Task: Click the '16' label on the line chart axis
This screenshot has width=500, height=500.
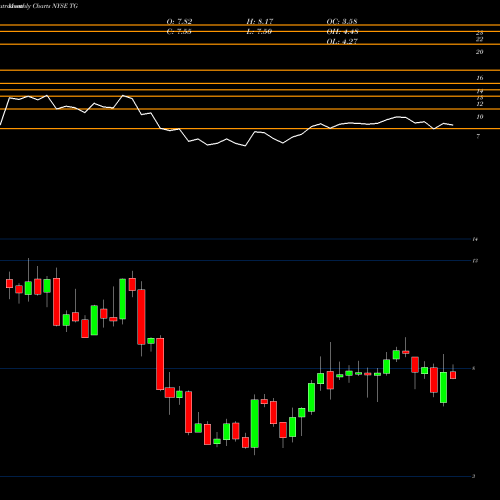Action: pyautogui.click(x=479, y=78)
